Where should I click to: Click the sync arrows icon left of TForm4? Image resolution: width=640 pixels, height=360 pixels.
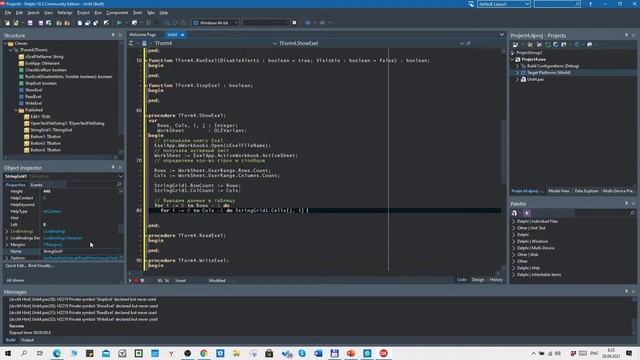[x=131, y=43]
